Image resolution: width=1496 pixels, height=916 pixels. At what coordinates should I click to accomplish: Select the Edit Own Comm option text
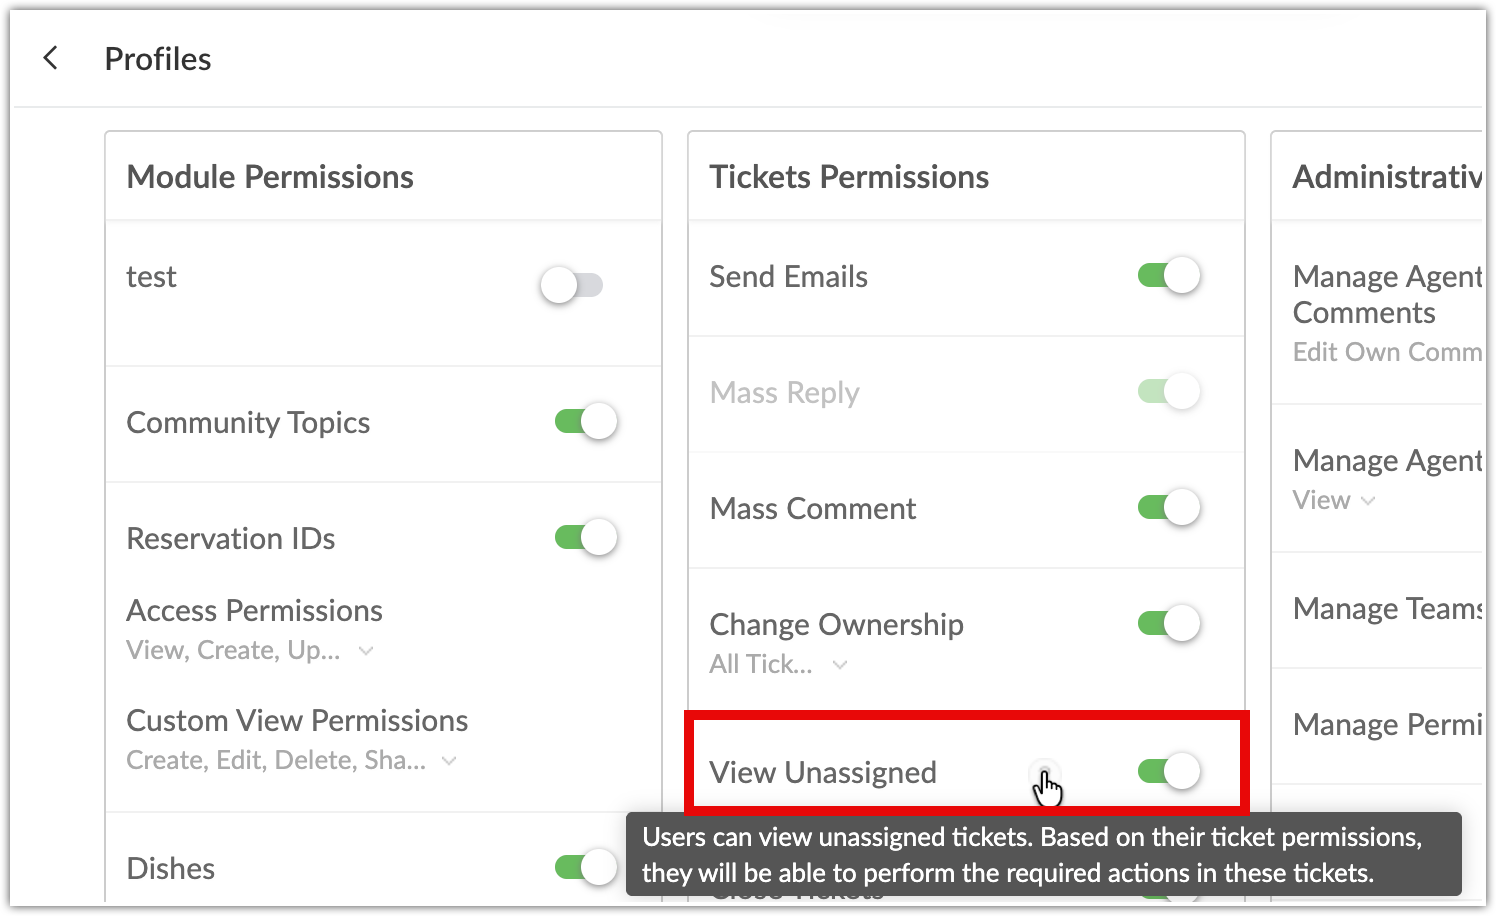coord(1387,353)
